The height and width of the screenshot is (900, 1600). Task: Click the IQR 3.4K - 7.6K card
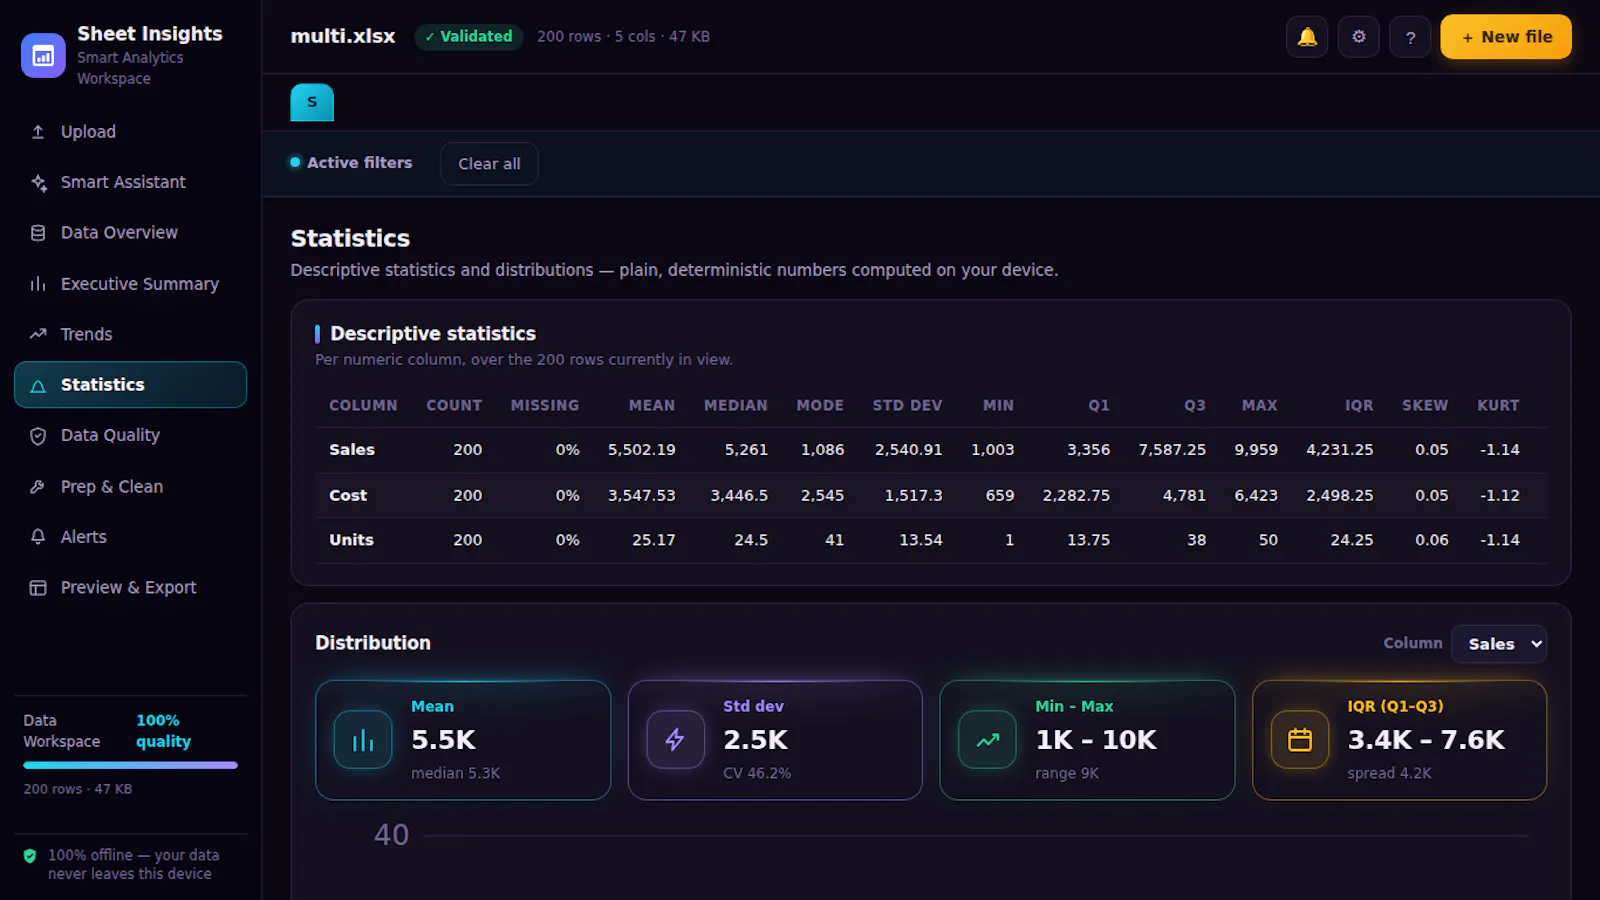1400,740
